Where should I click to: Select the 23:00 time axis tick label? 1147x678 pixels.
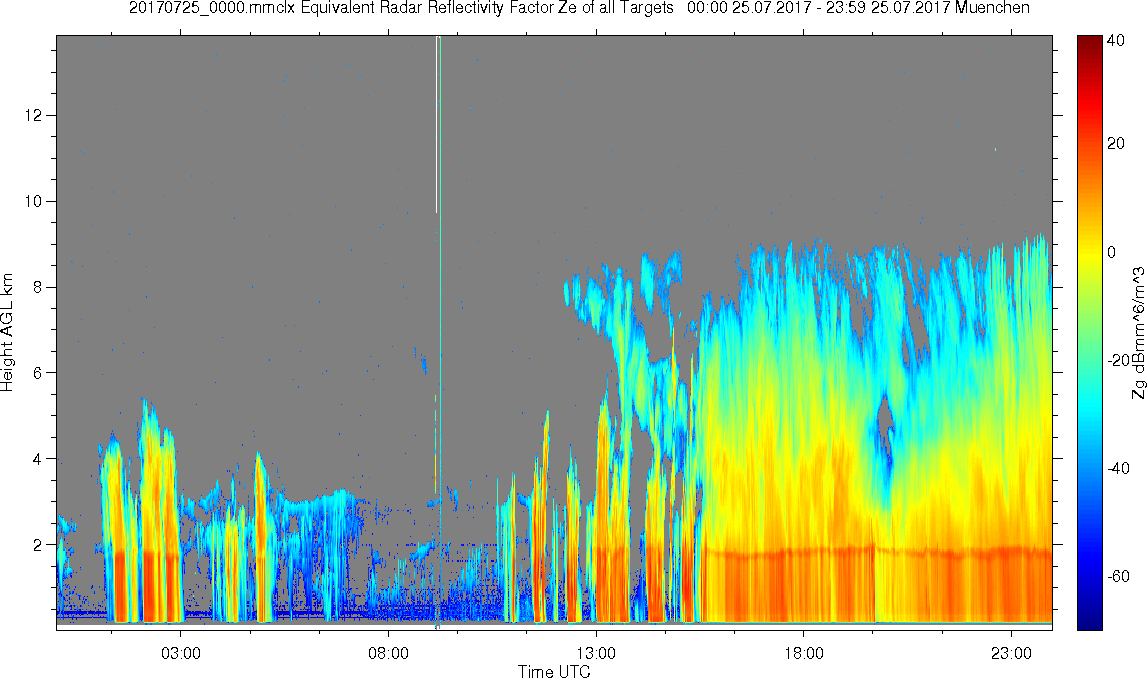tap(1011, 653)
